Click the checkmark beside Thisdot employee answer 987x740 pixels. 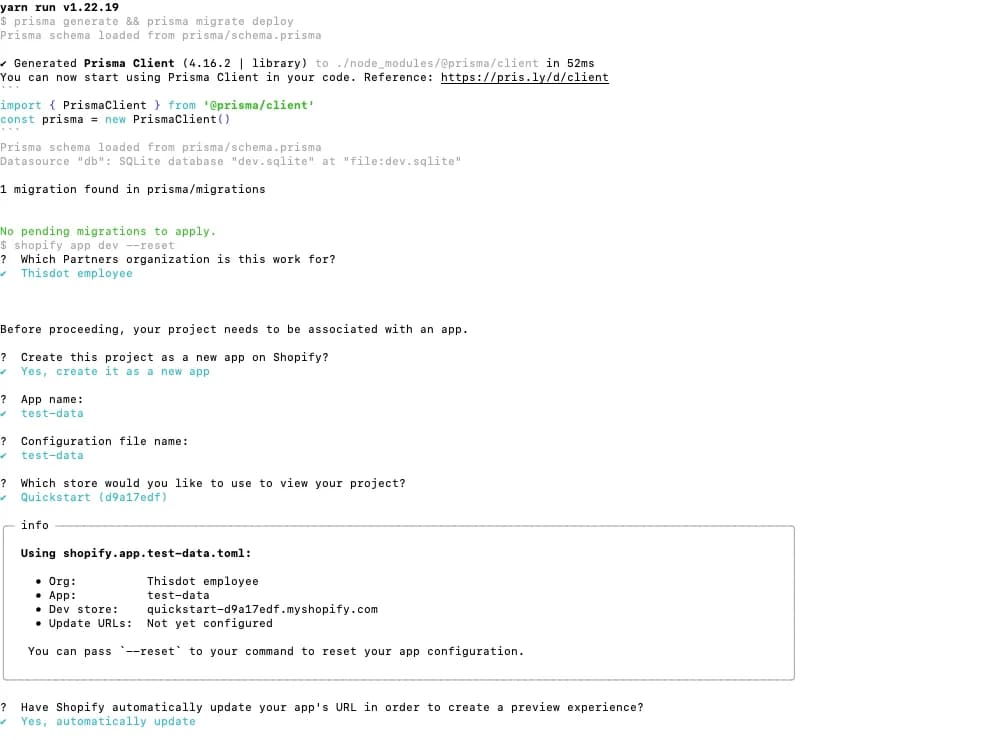[4, 274]
